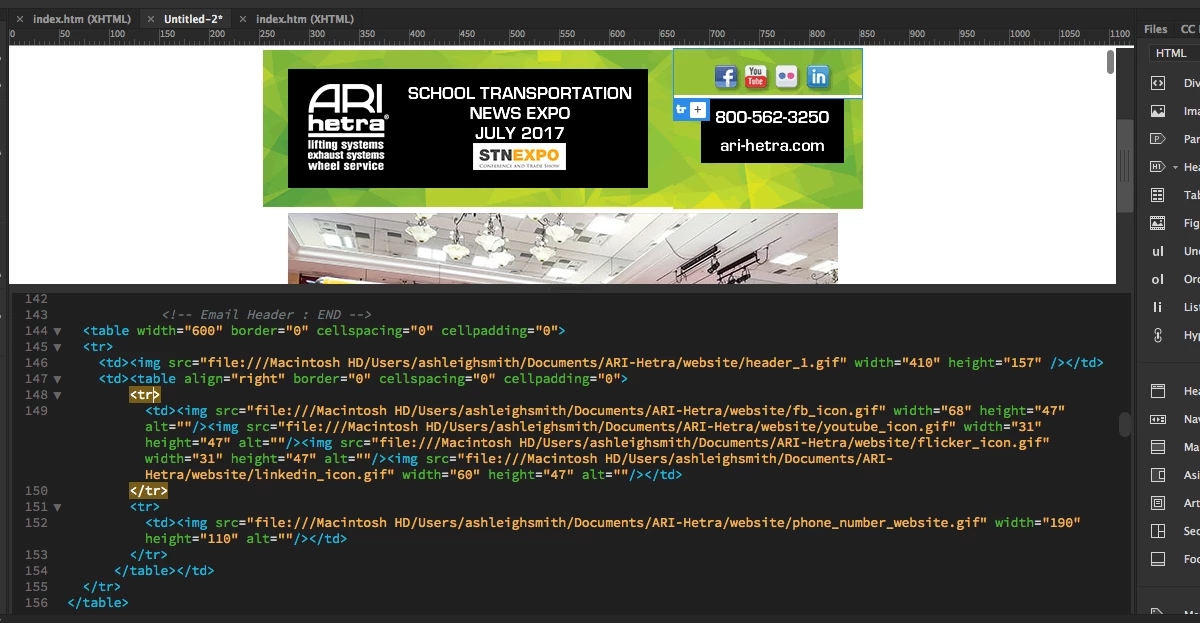Select the LinkedIn icon in design view
Image resolution: width=1200 pixels, height=623 pixels.
[x=818, y=76]
